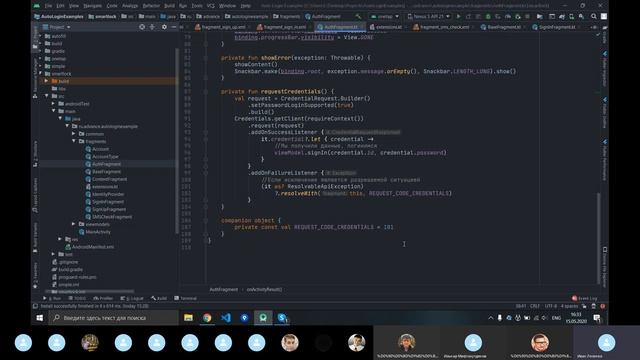Open the Nexus device selector dropdown
This screenshot has height=360, width=640.
point(429,16)
